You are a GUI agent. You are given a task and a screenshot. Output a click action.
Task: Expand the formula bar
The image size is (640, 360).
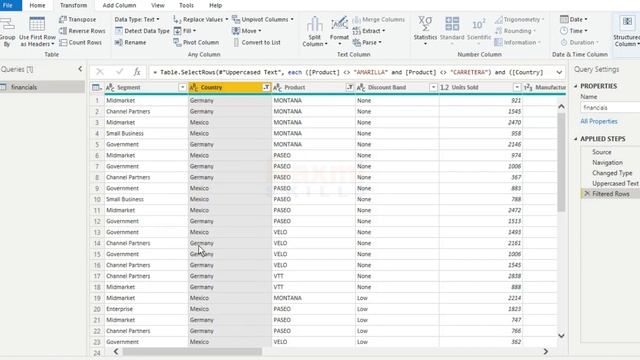(559, 72)
